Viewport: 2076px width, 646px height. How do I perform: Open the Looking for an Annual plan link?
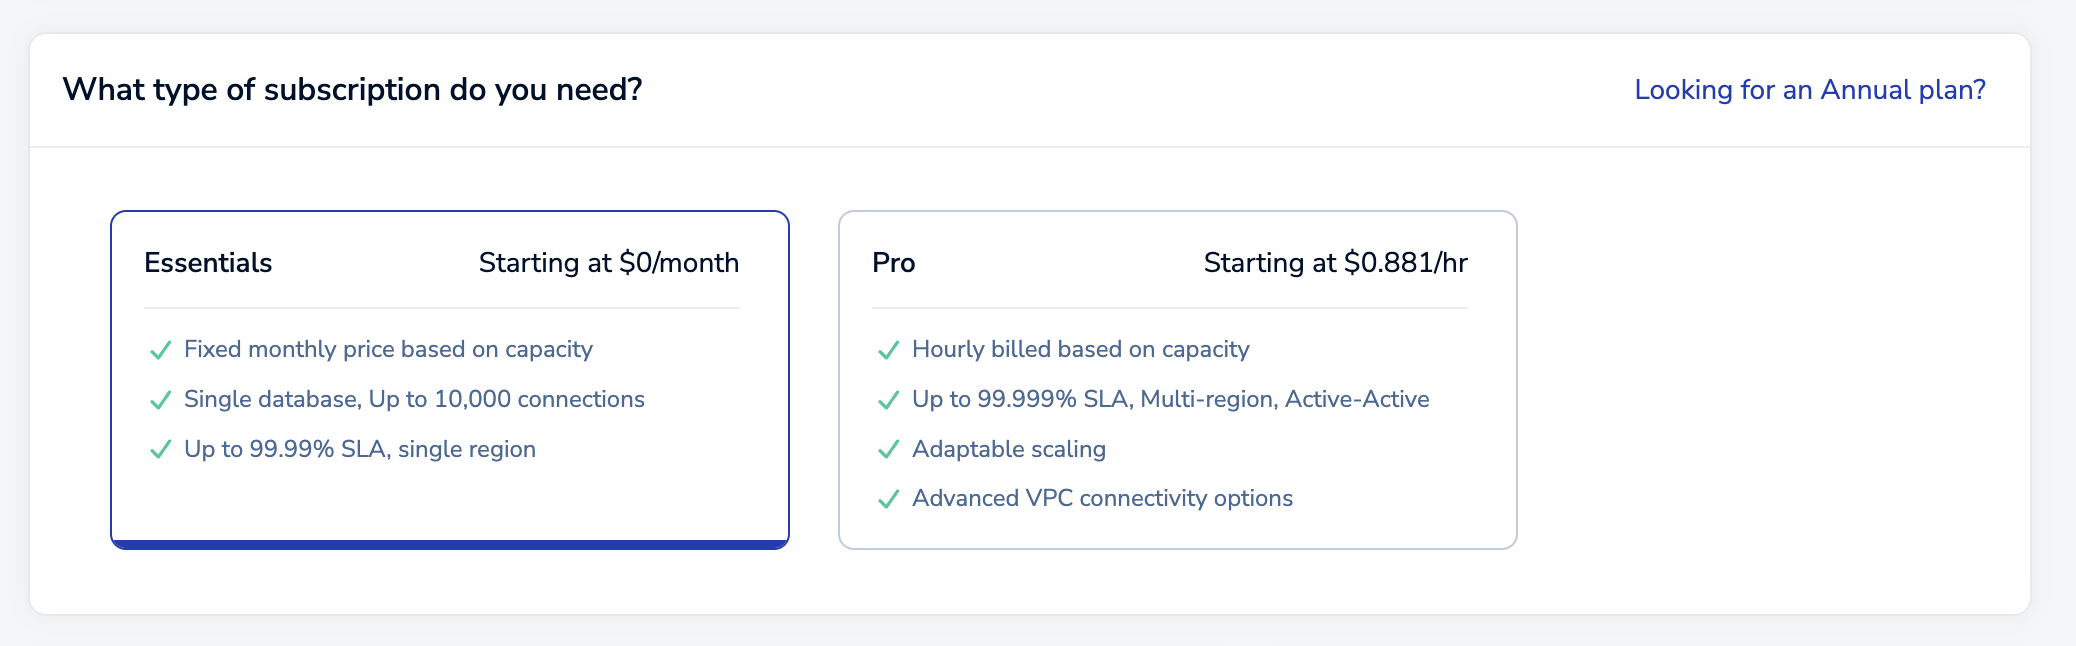pos(1810,90)
